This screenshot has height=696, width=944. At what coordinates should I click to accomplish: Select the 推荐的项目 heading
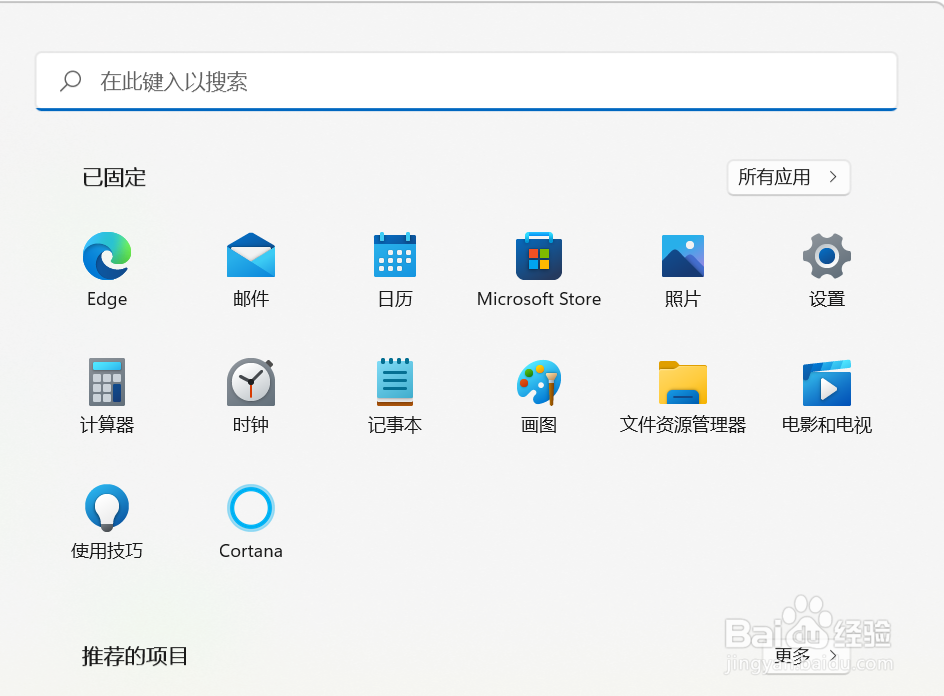(134, 656)
